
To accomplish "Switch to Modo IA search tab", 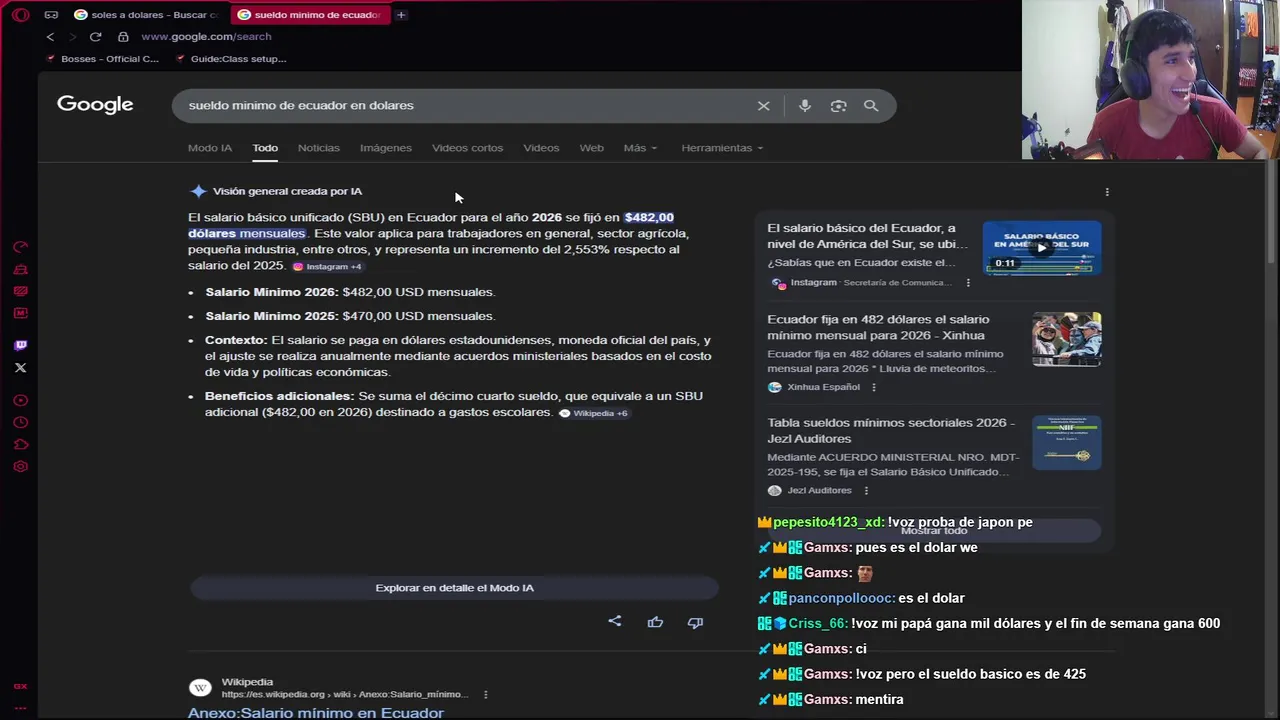I will coord(210,148).
